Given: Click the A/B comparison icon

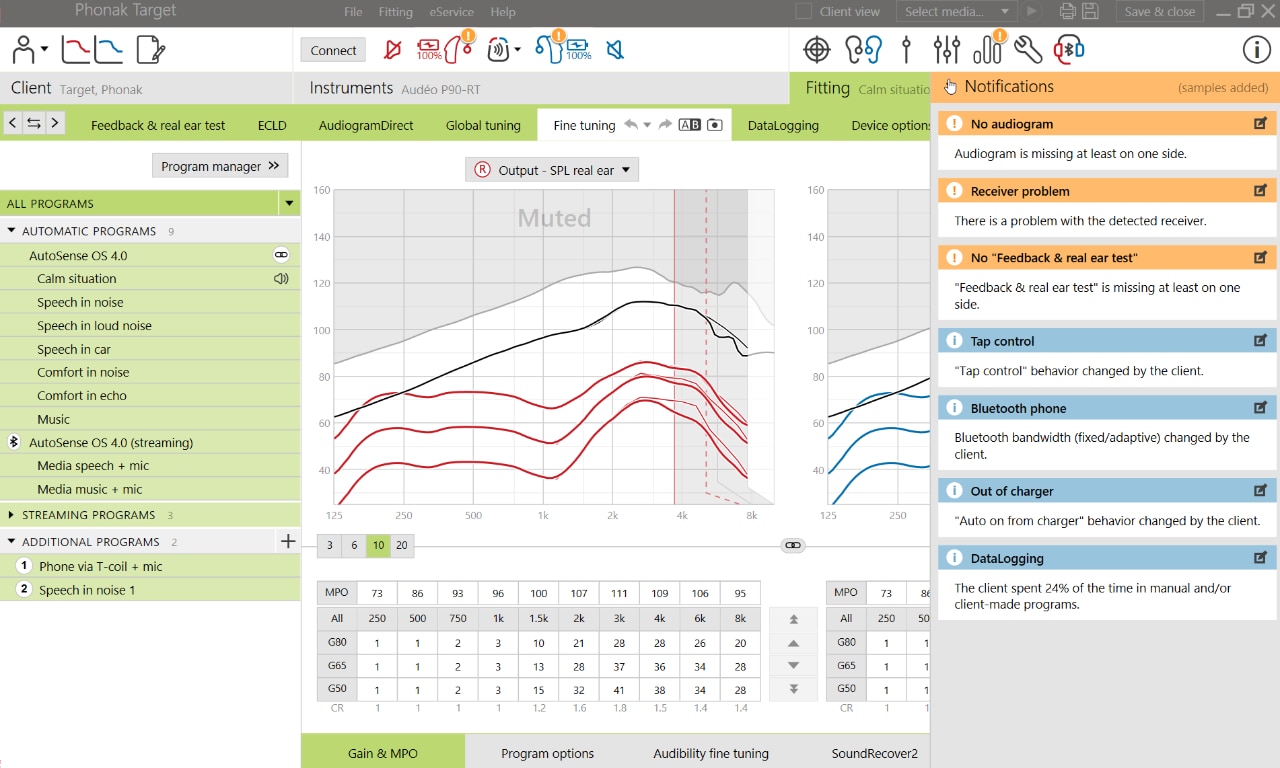Looking at the screenshot, I should point(690,125).
